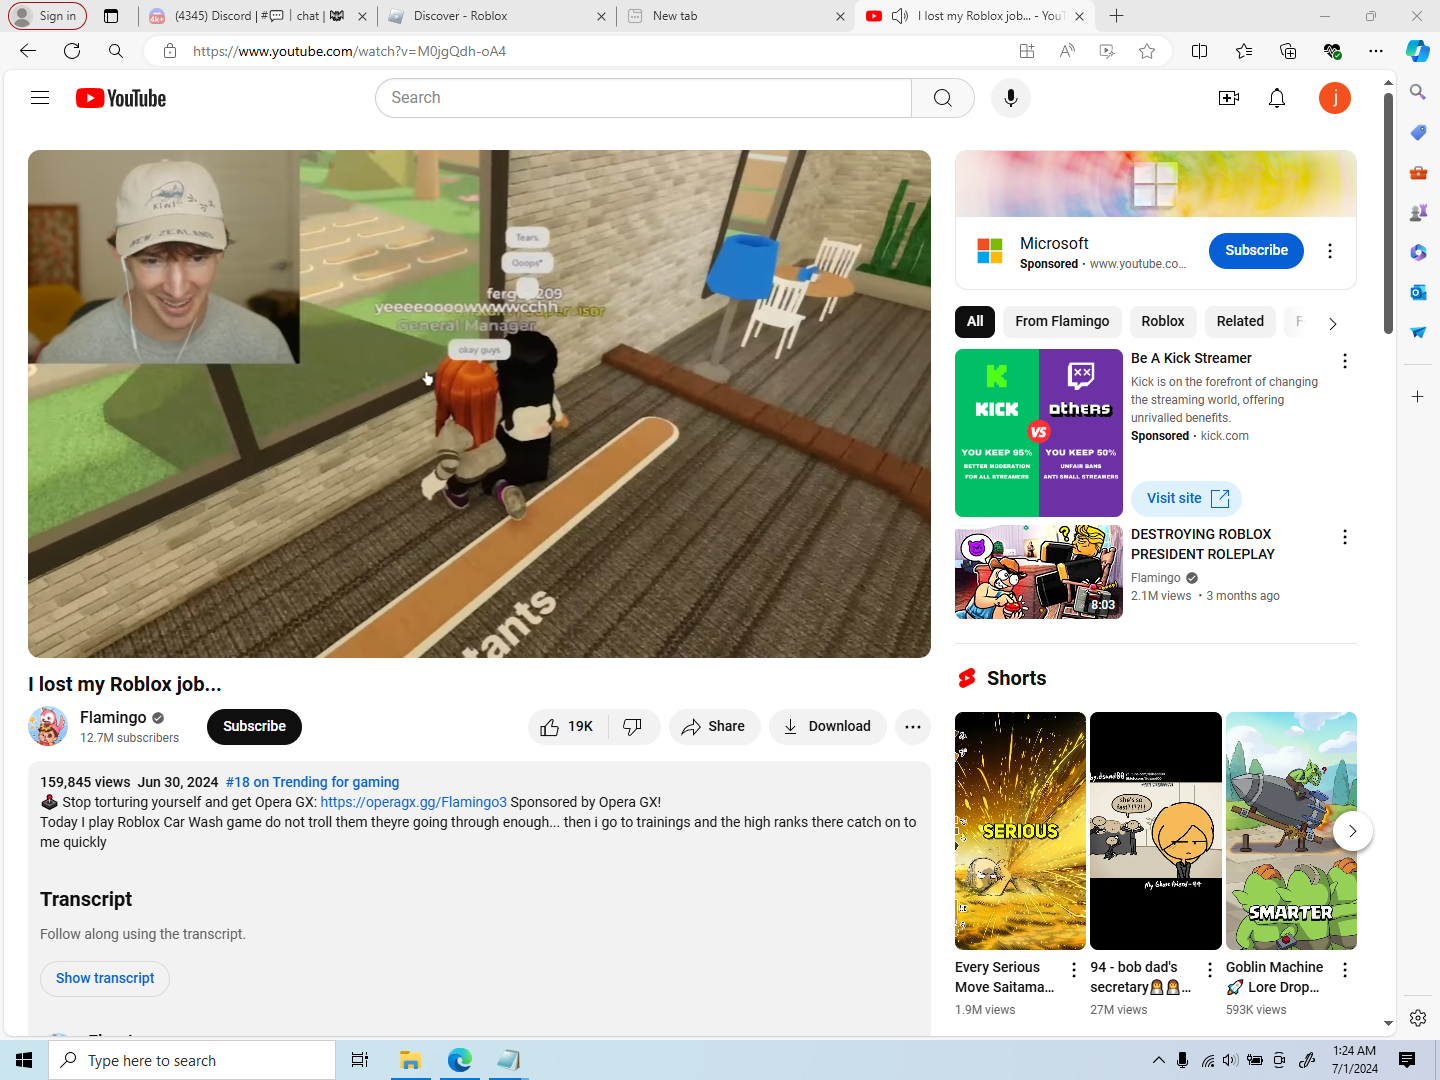Open Browser essentials heart icon
Viewport: 1440px width, 1080px height.
(x=1332, y=51)
